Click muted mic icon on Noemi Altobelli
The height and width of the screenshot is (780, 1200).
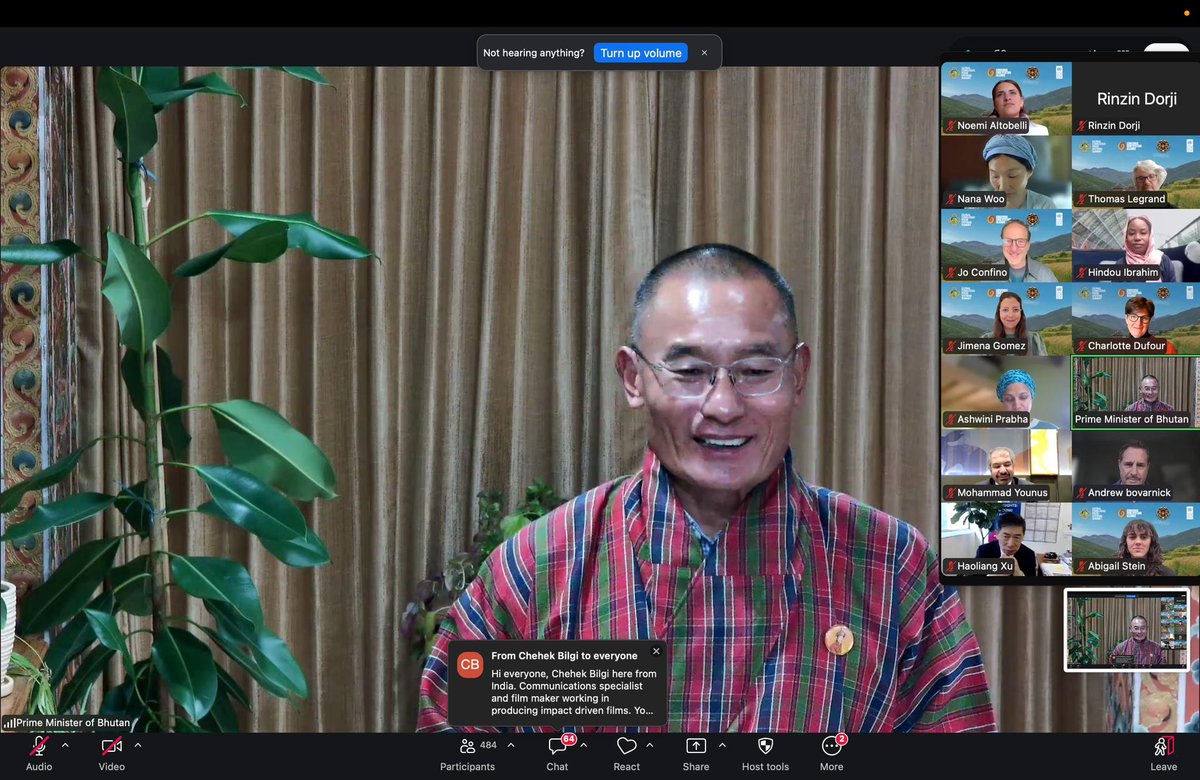coord(951,126)
